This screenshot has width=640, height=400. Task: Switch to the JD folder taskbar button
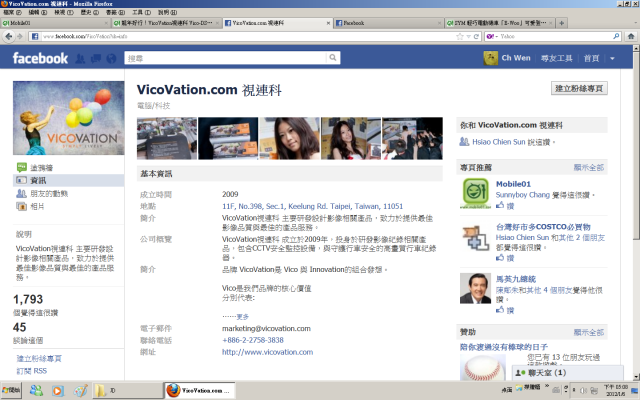127,391
